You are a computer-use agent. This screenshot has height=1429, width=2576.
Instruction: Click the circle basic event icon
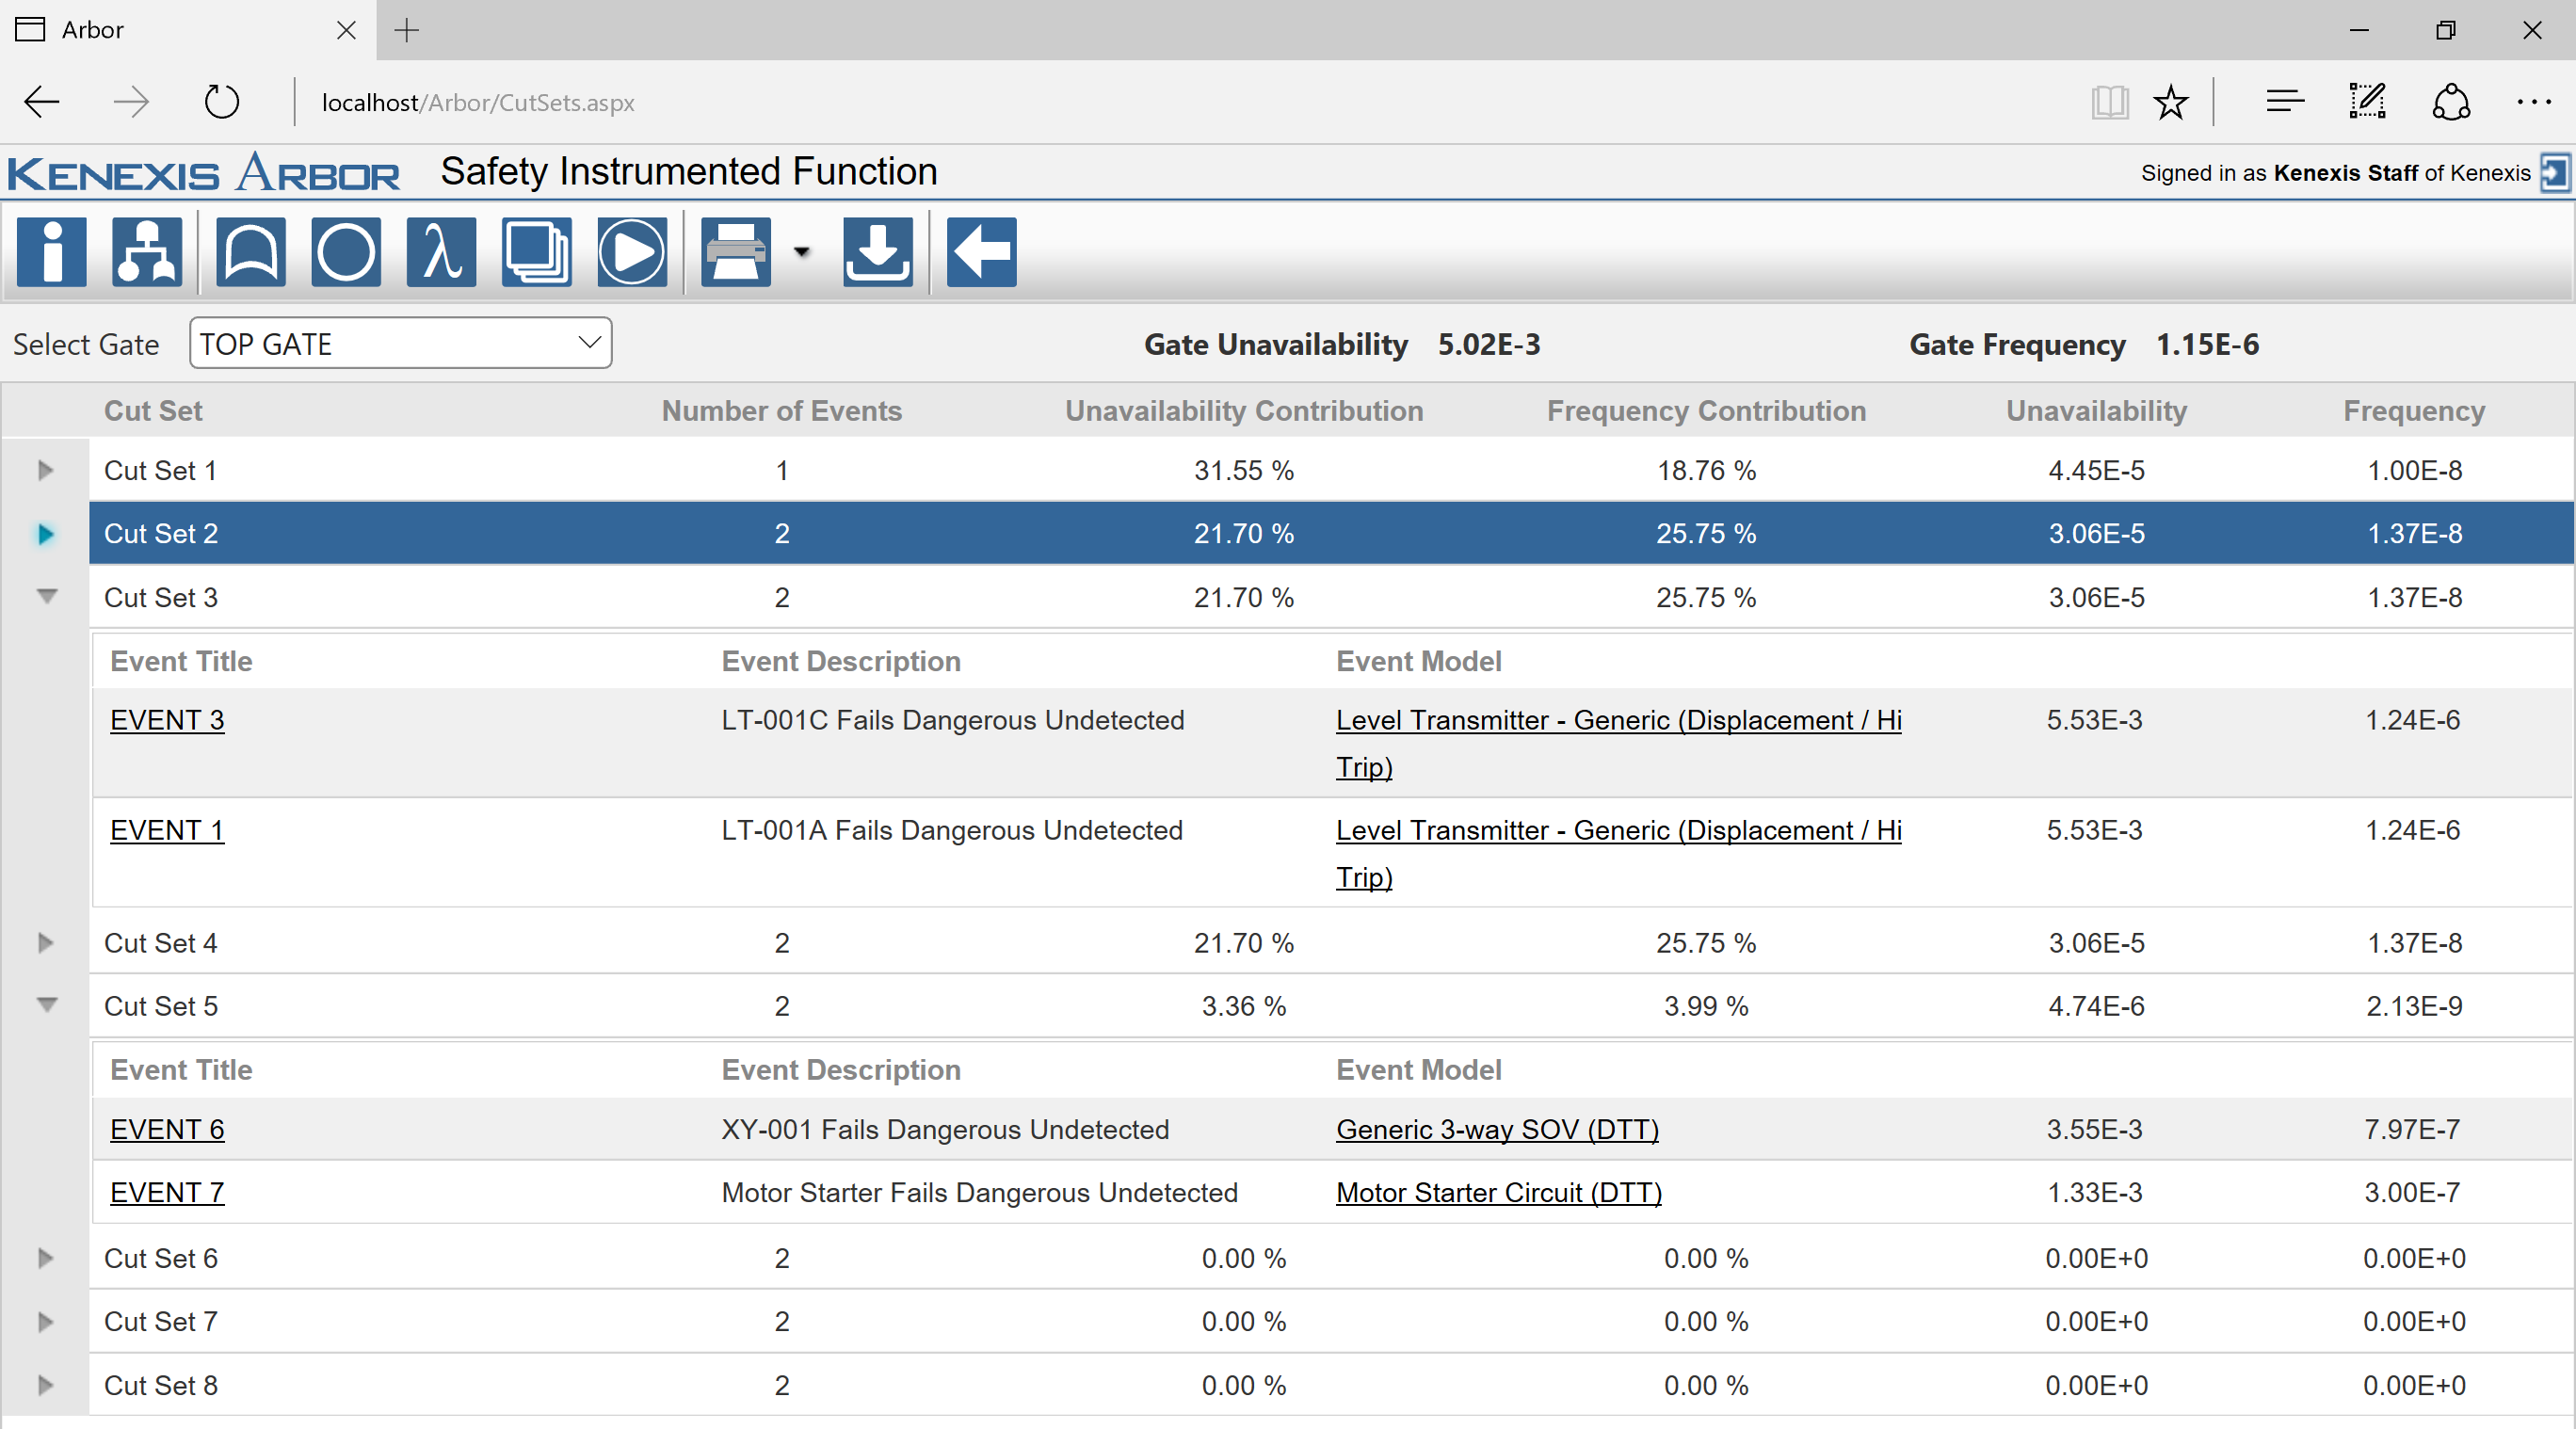pyautogui.click(x=345, y=252)
